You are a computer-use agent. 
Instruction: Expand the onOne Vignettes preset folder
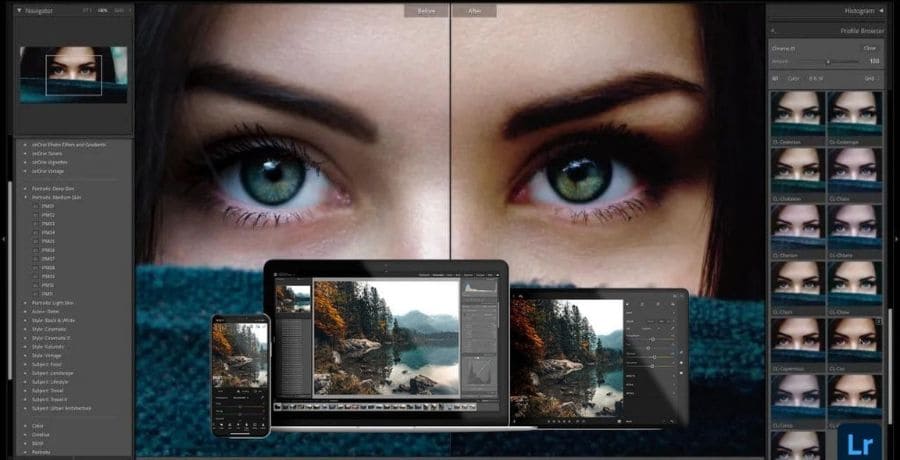click(x=25, y=163)
